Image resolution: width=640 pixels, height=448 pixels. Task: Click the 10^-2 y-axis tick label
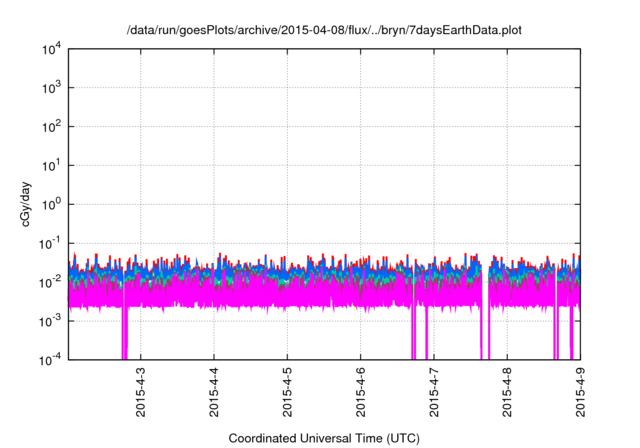(x=50, y=283)
